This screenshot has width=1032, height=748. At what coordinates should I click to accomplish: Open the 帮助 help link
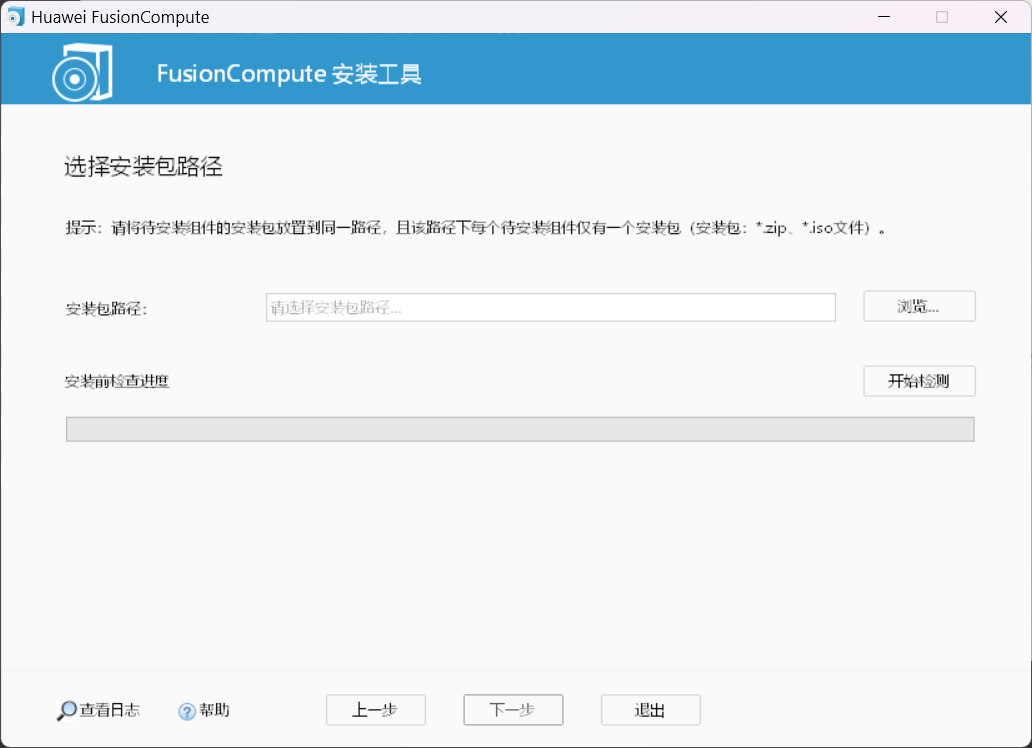[215, 710]
